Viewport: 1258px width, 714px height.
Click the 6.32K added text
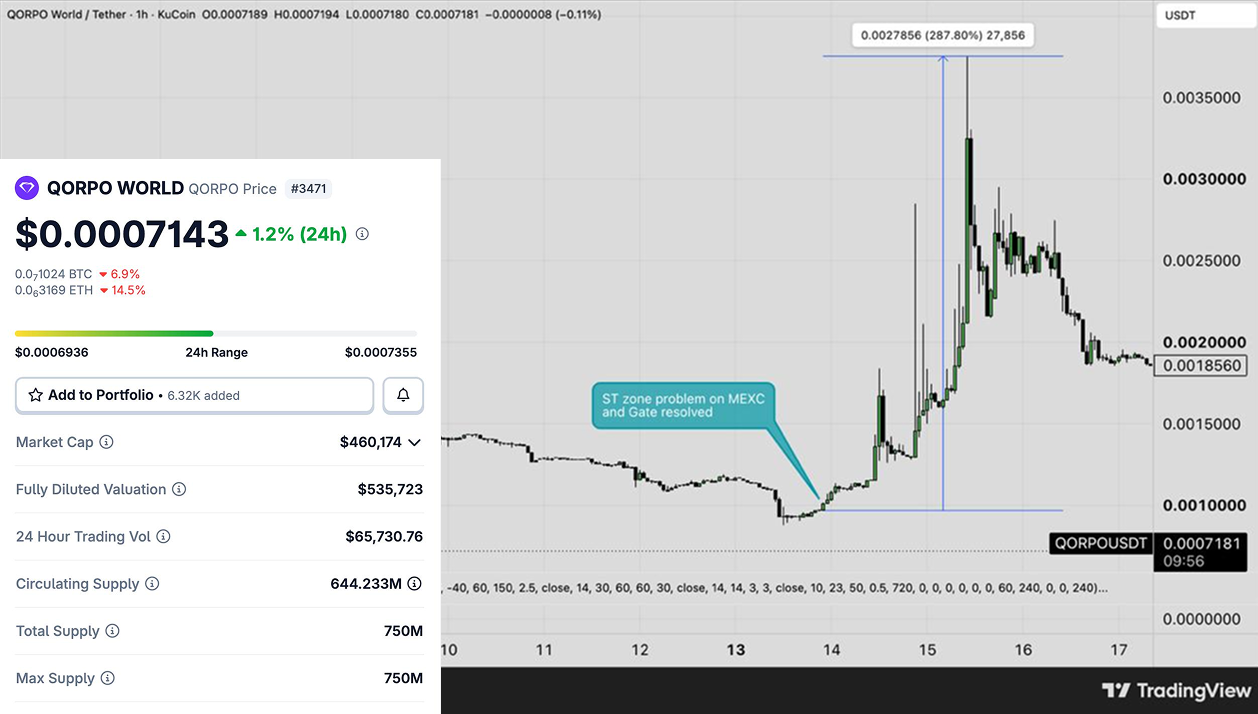pos(203,395)
